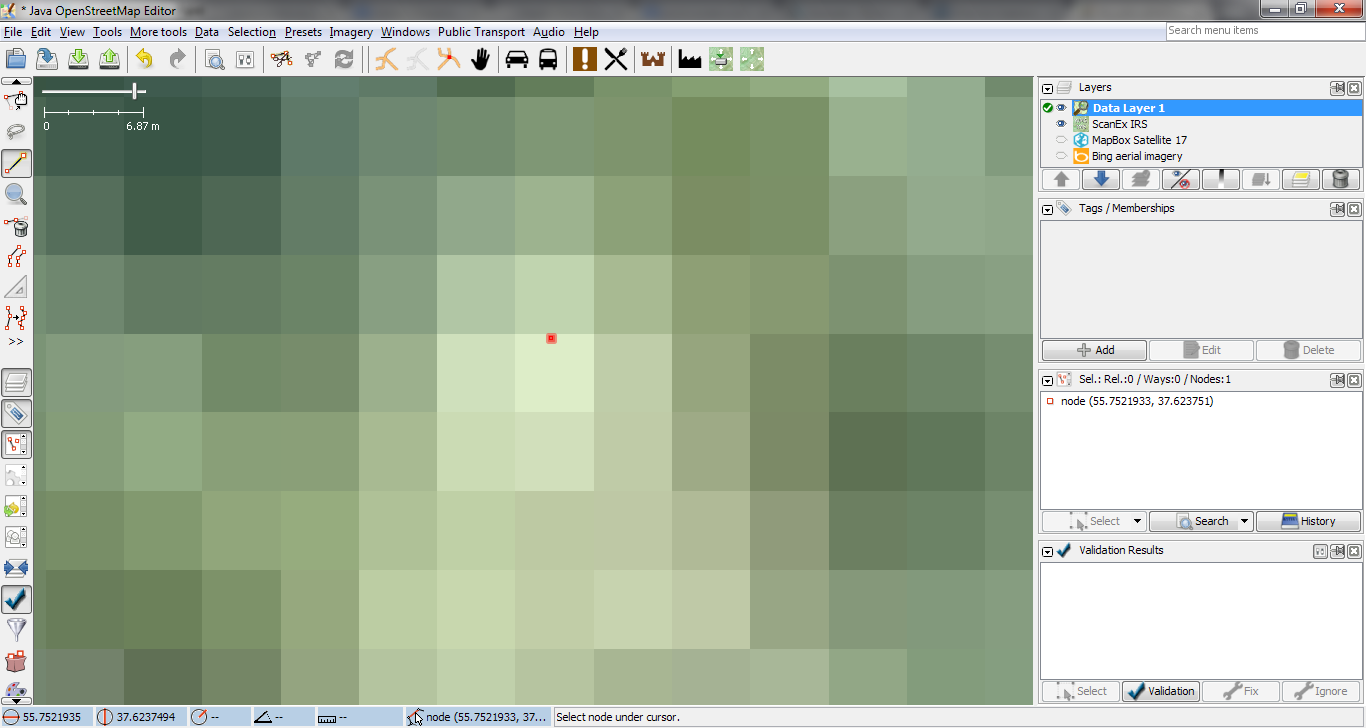Select the Draw nodes tool

coord(16,164)
